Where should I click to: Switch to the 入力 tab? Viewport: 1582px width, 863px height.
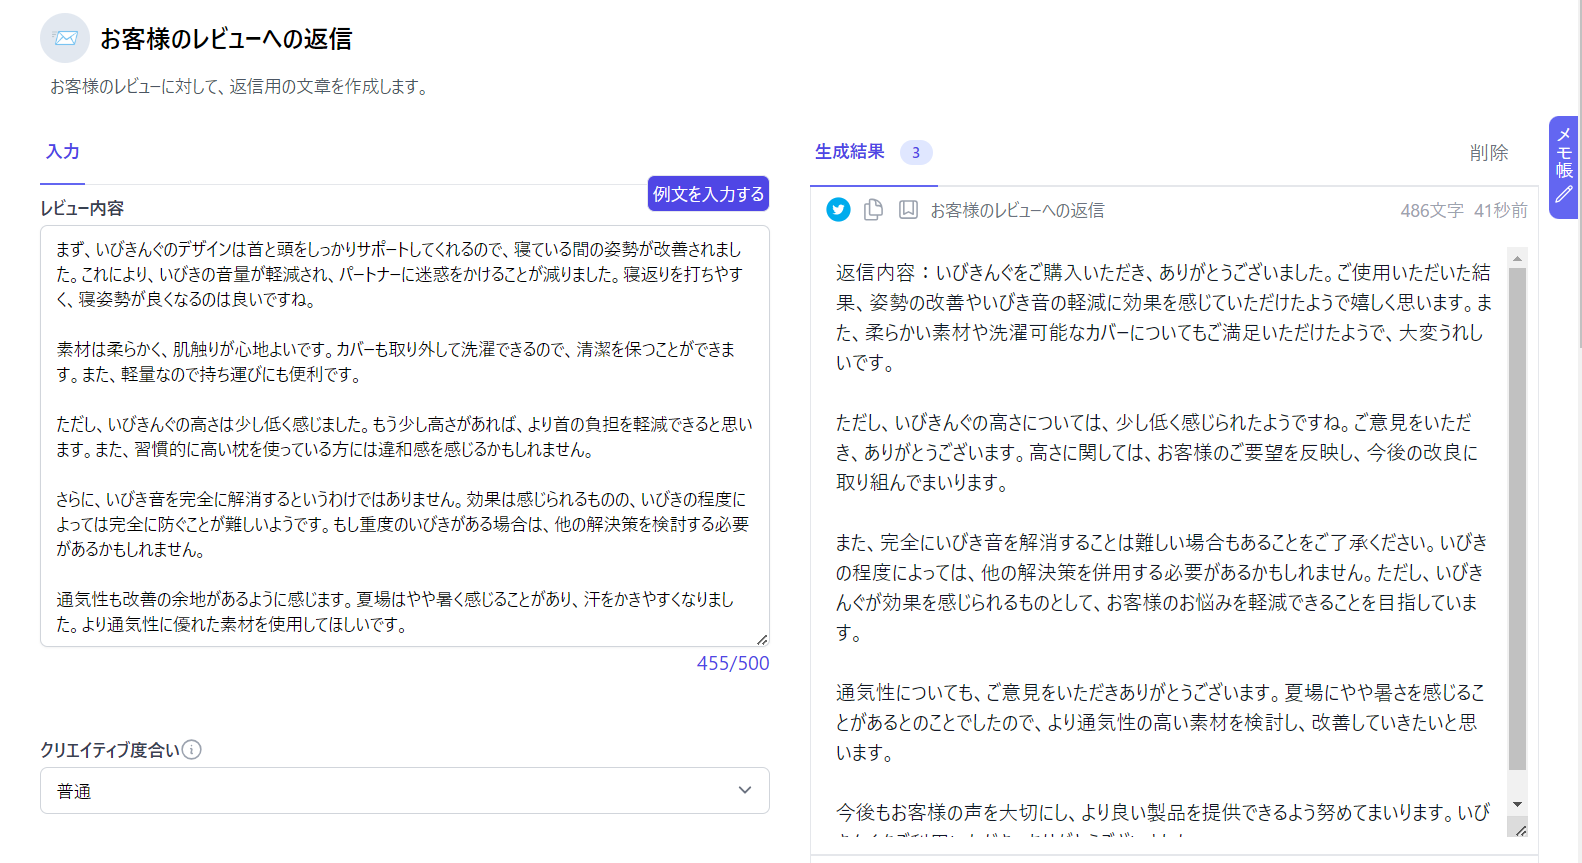pos(62,152)
